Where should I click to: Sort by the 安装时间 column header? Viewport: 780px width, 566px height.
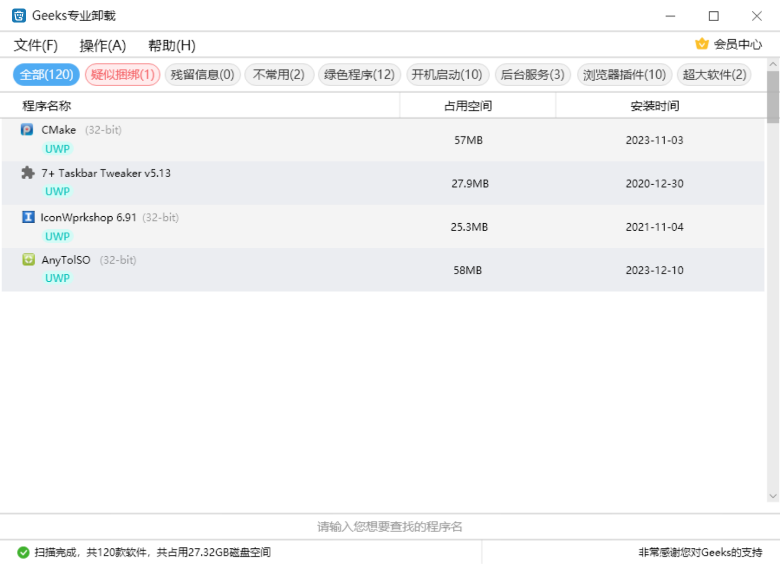655,105
